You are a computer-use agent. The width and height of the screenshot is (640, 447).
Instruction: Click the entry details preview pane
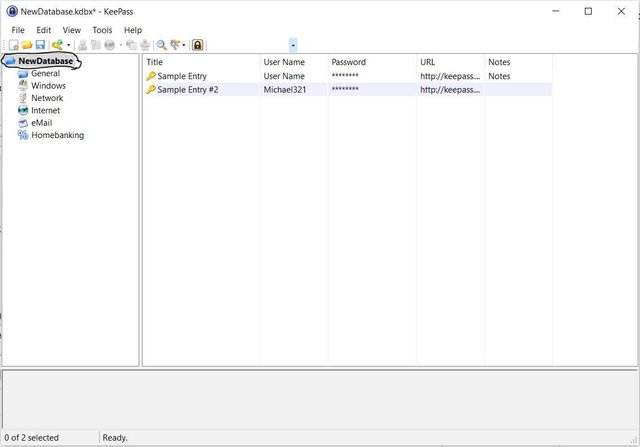point(320,399)
